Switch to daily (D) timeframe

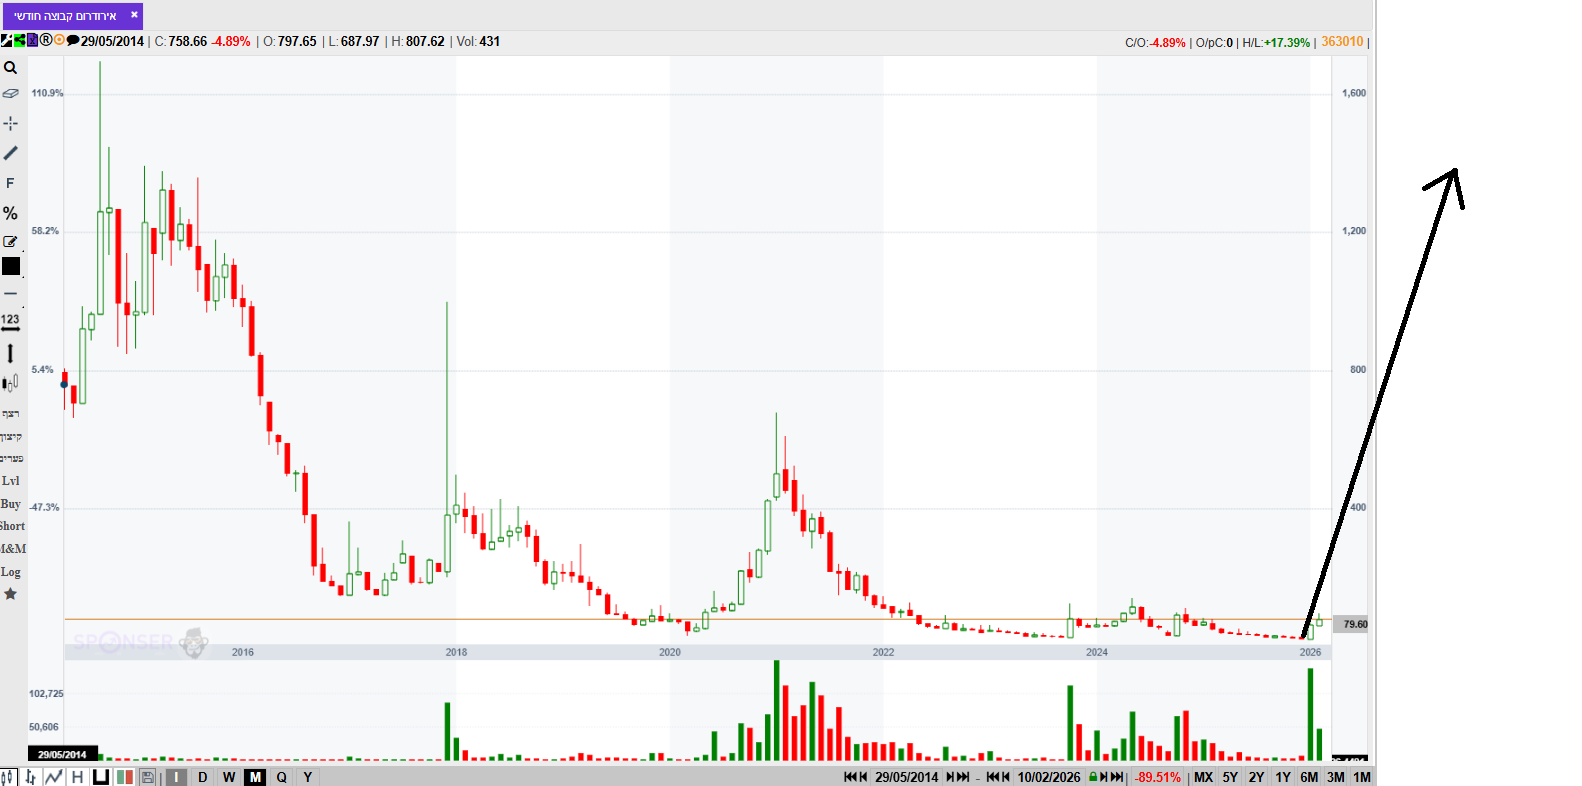pyautogui.click(x=203, y=777)
